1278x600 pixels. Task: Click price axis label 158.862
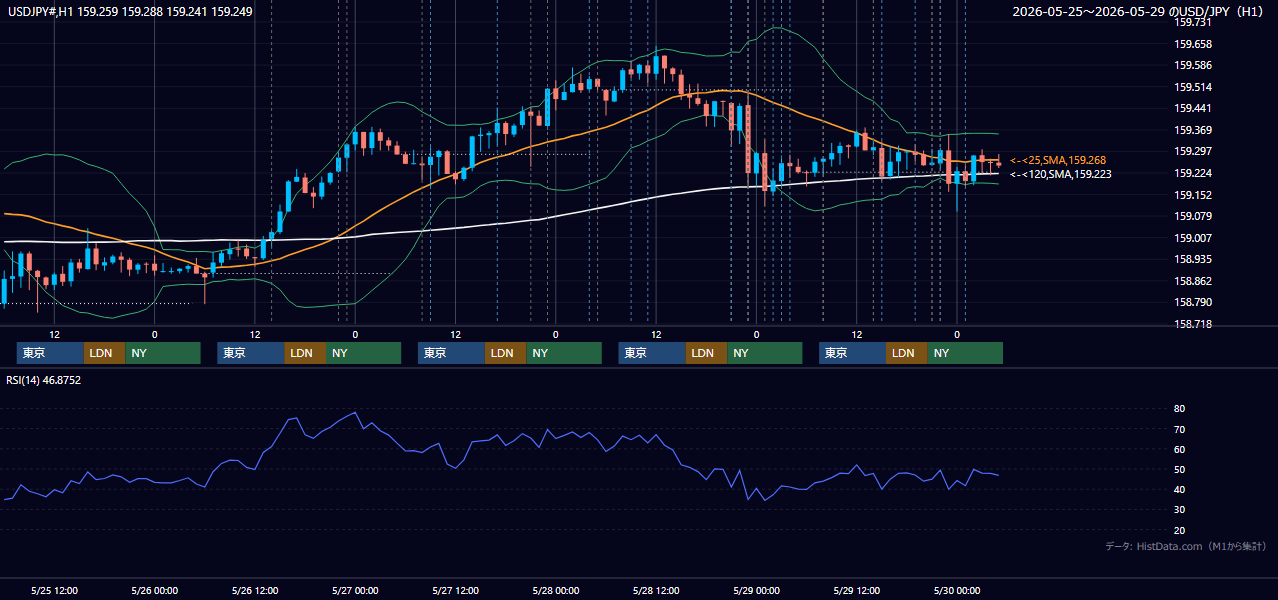(x=1193, y=281)
